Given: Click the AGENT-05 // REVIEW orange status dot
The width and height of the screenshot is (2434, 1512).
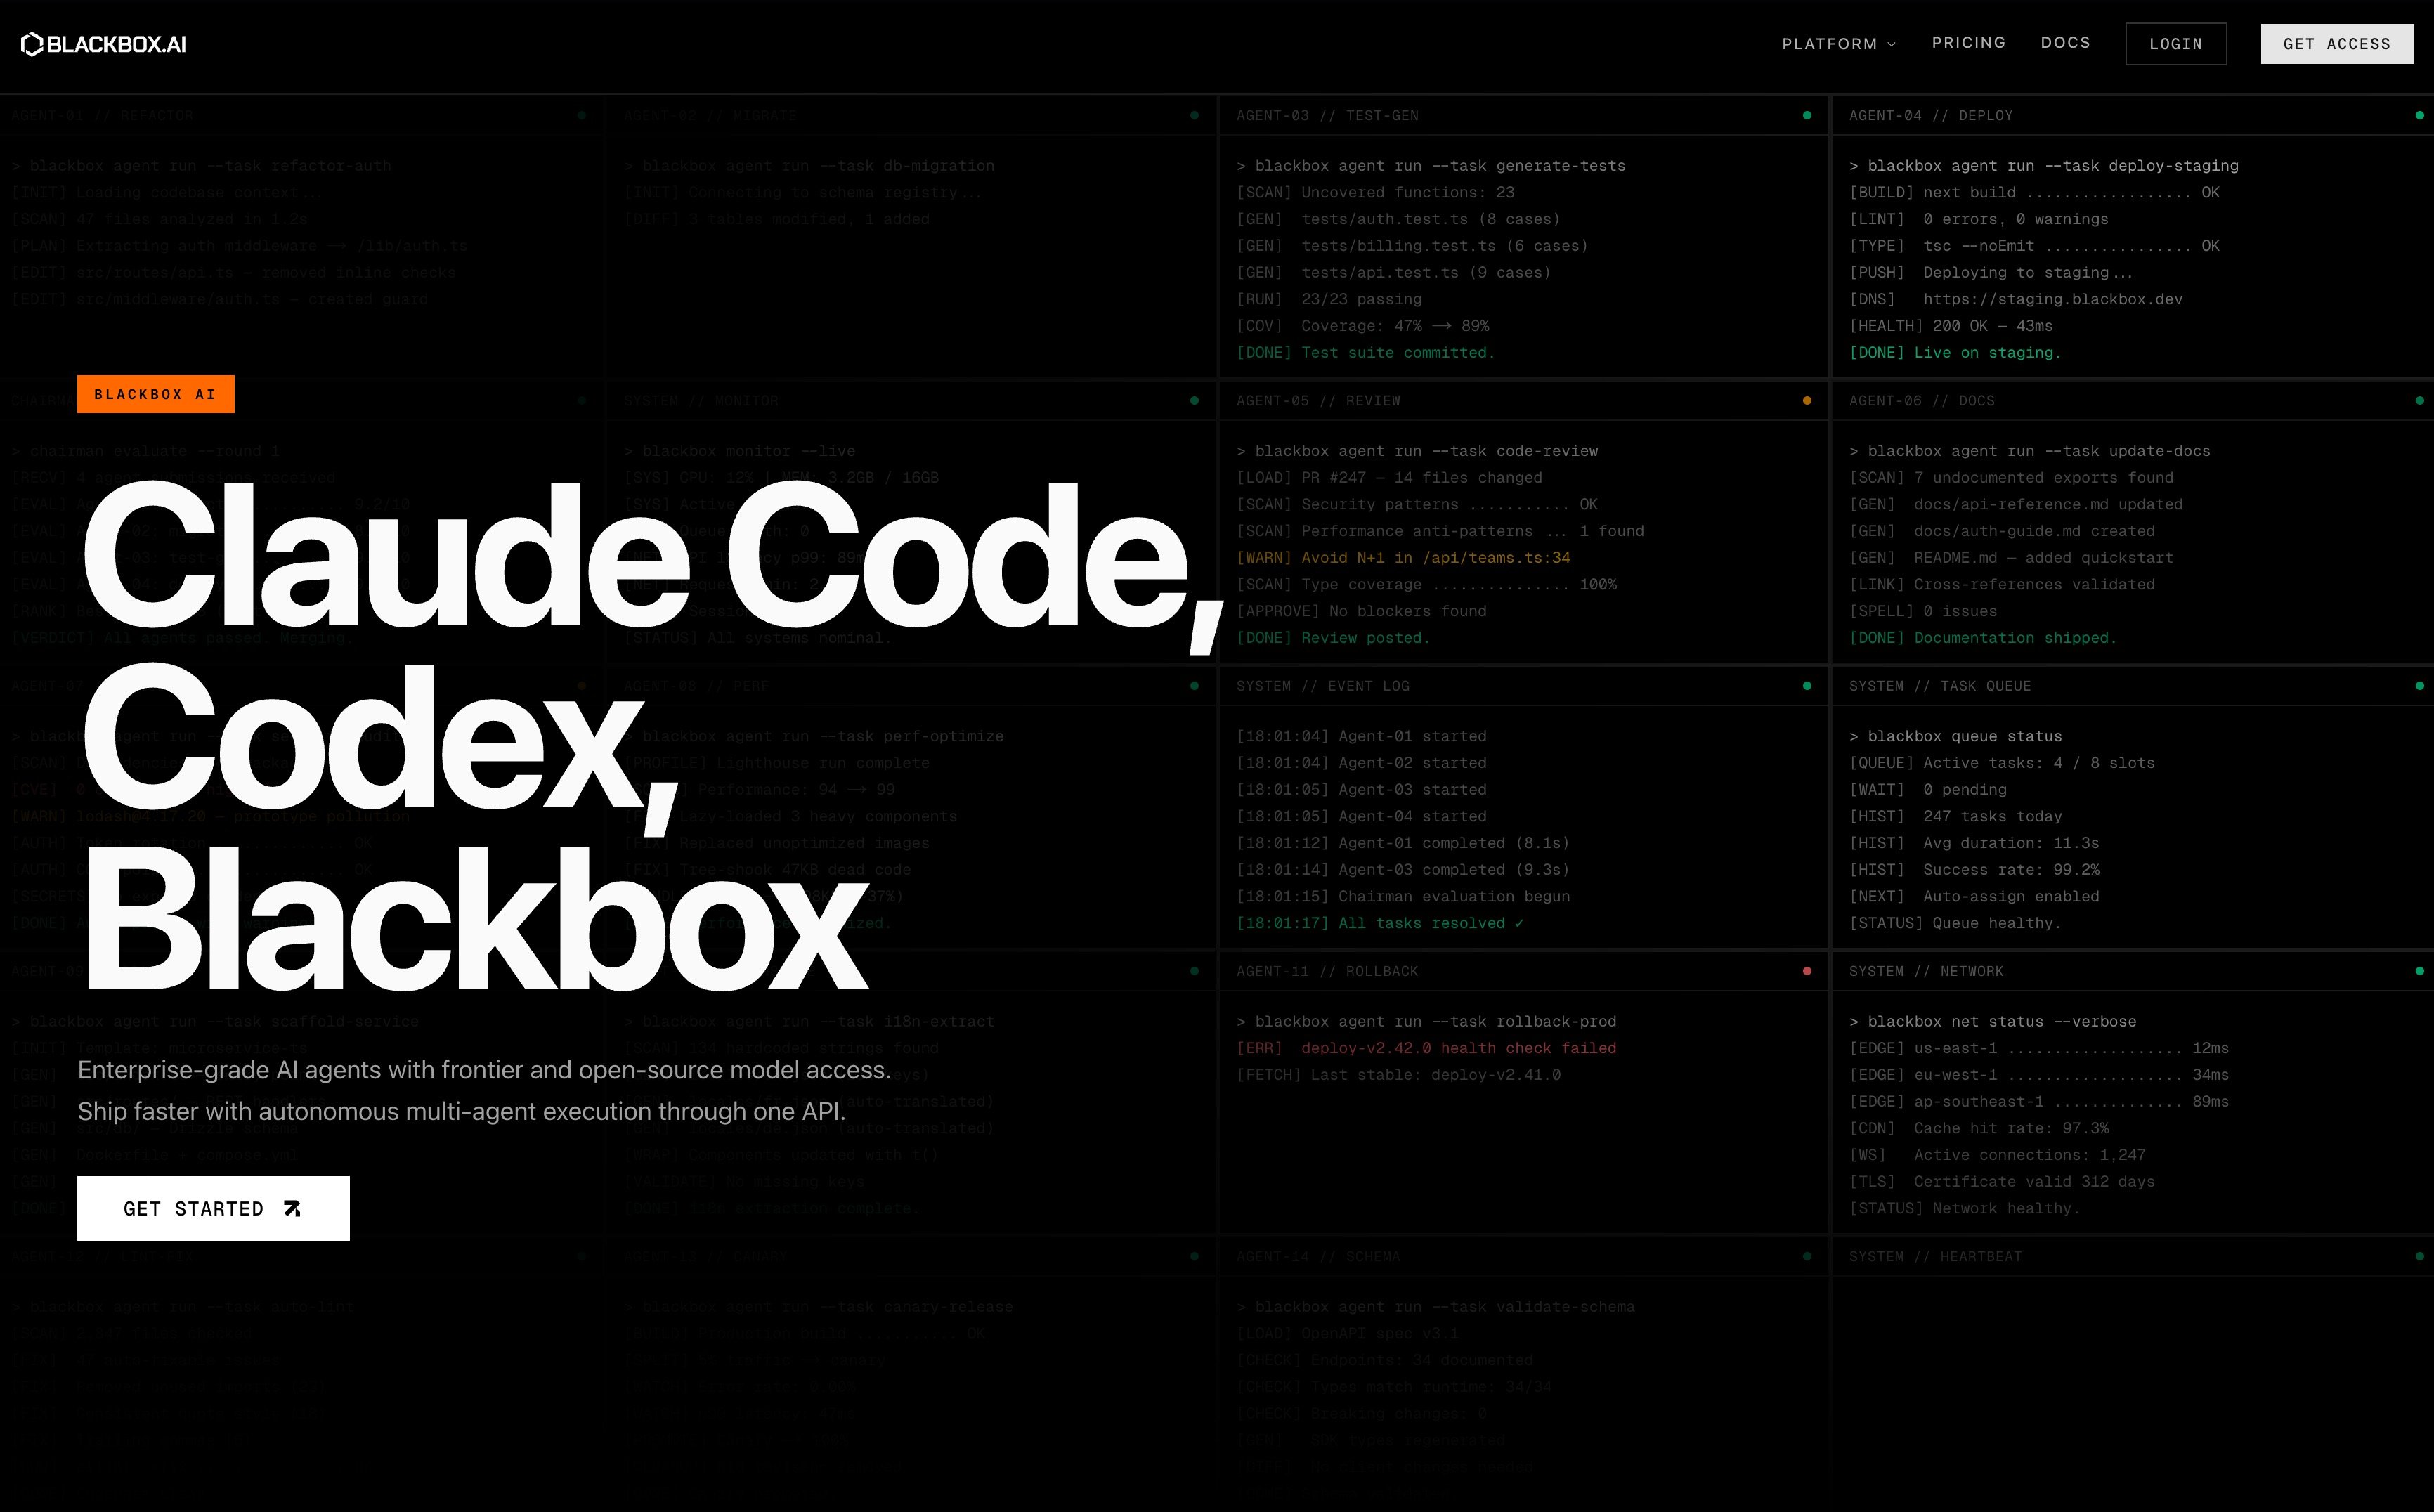Looking at the screenshot, I should coord(1806,400).
